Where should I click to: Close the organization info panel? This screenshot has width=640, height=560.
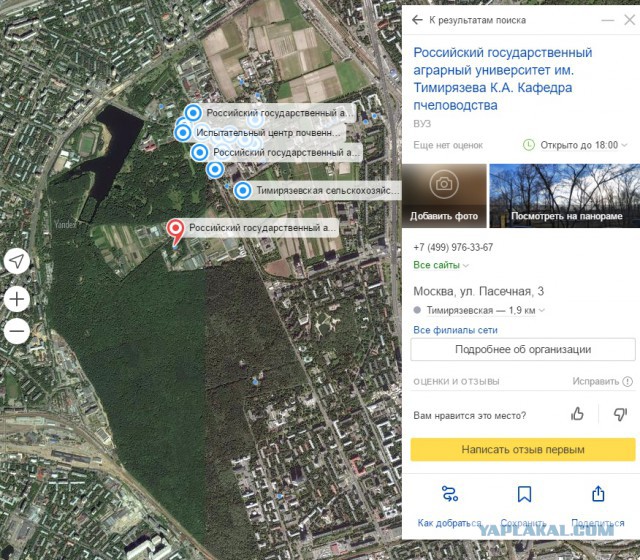click(629, 20)
